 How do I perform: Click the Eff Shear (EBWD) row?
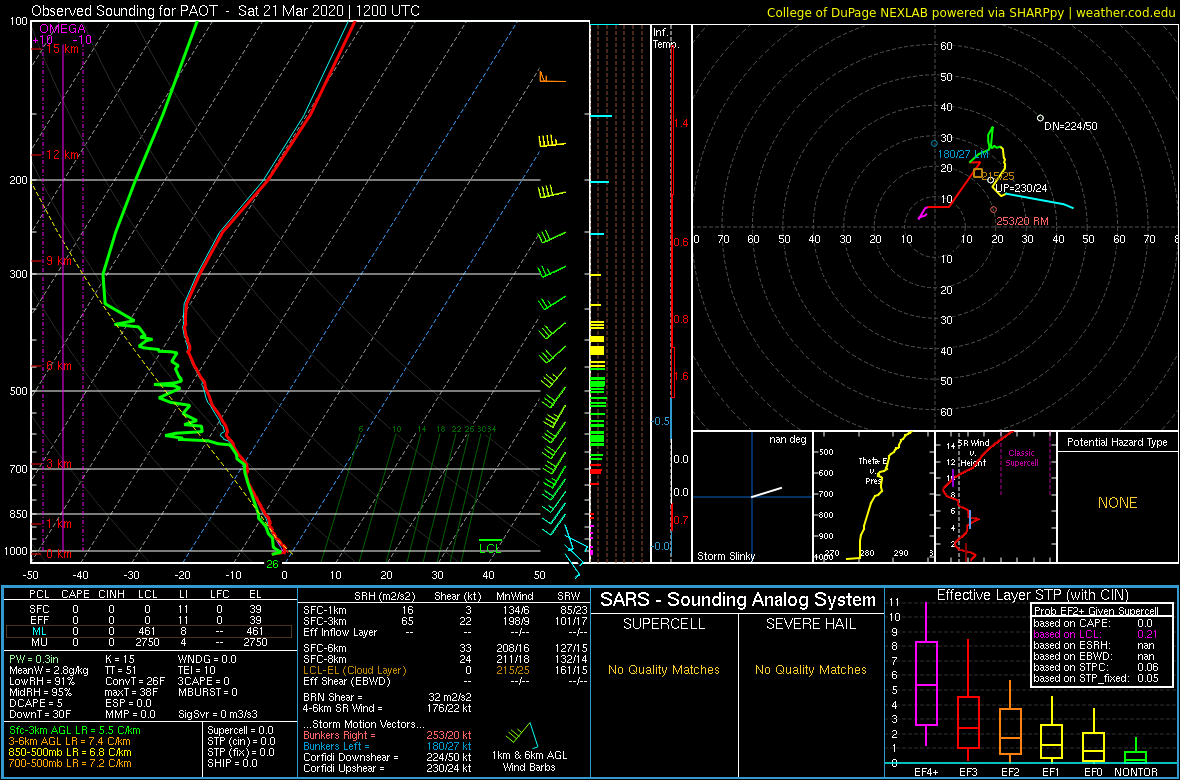[x=445, y=681]
